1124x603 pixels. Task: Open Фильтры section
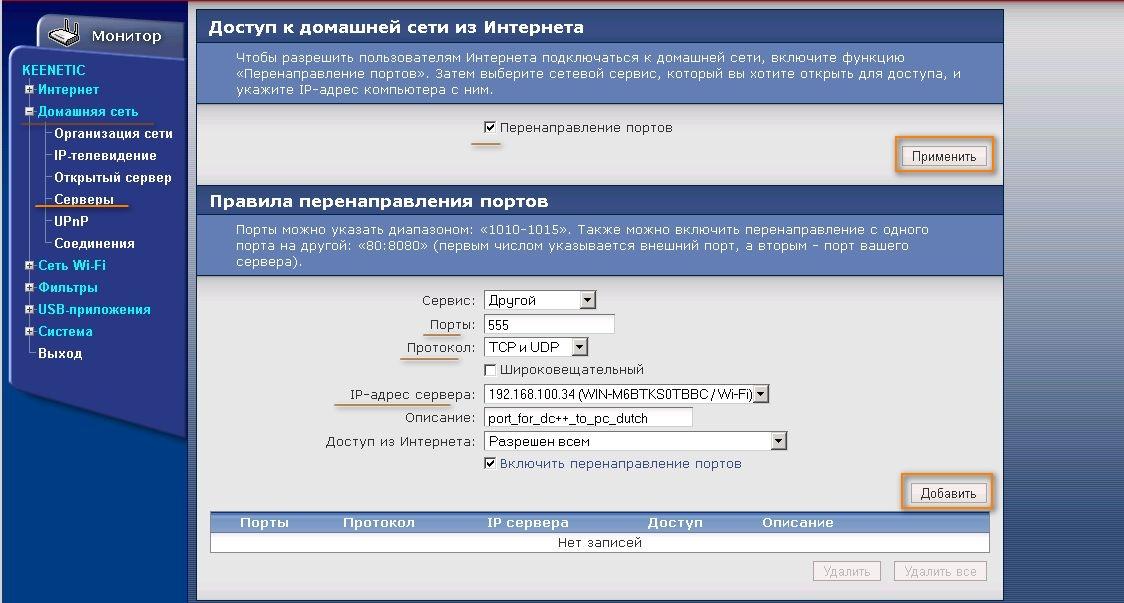tap(67, 288)
